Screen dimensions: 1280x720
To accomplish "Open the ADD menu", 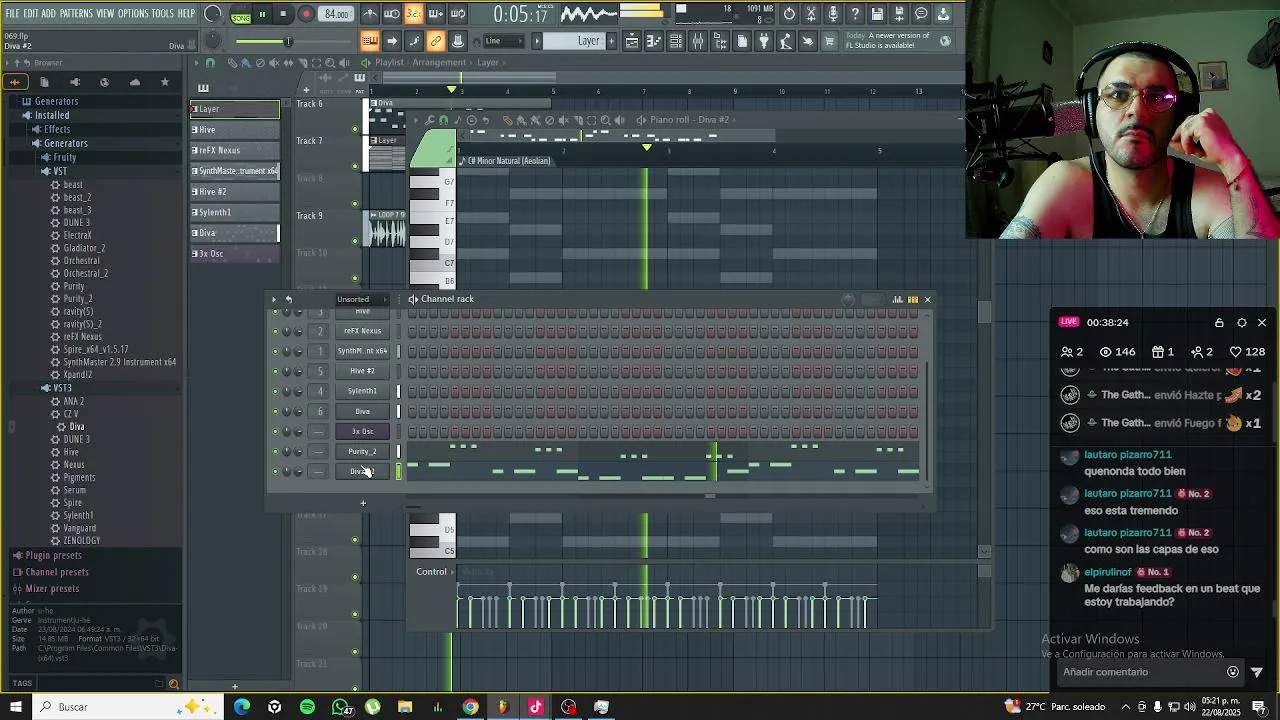I will [x=49, y=14].
